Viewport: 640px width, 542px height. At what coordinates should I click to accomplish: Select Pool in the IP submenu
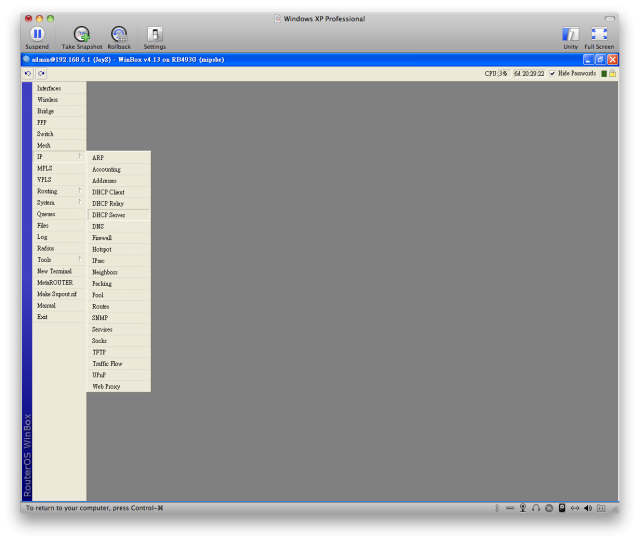pyautogui.click(x=119, y=295)
